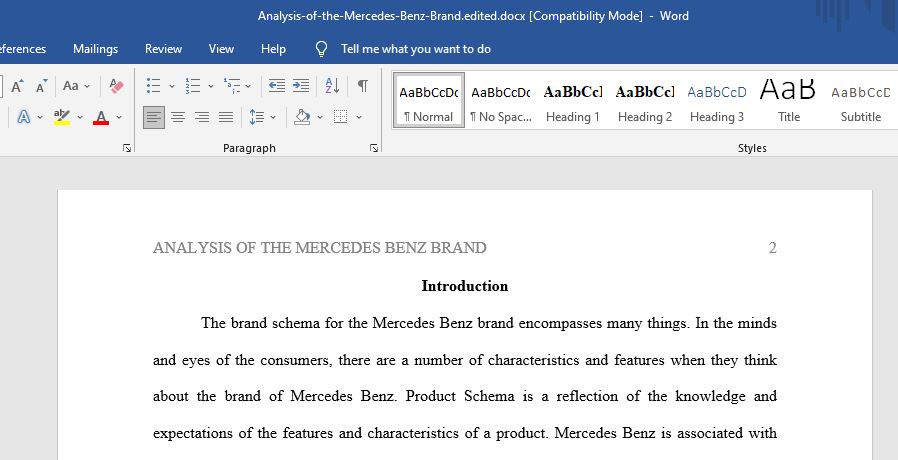
Task: Click the Introduction heading in document
Action: click(x=464, y=286)
